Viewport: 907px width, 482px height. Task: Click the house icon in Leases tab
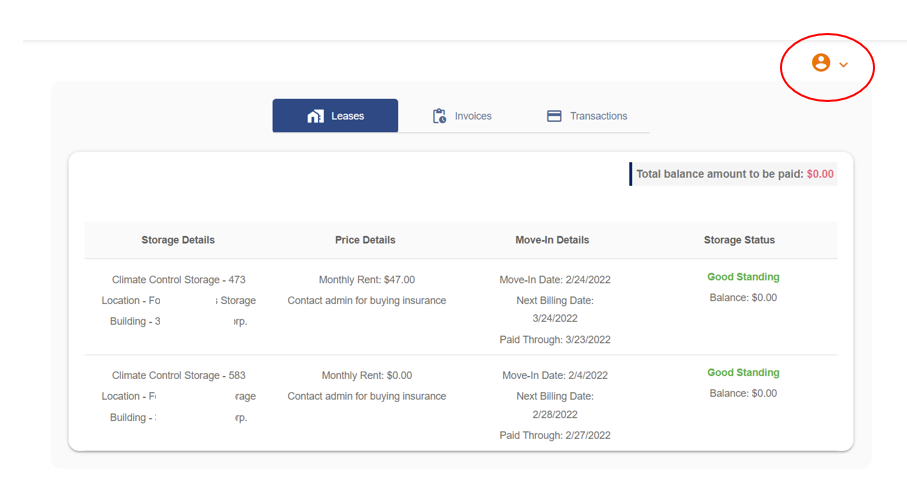tap(315, 116)
